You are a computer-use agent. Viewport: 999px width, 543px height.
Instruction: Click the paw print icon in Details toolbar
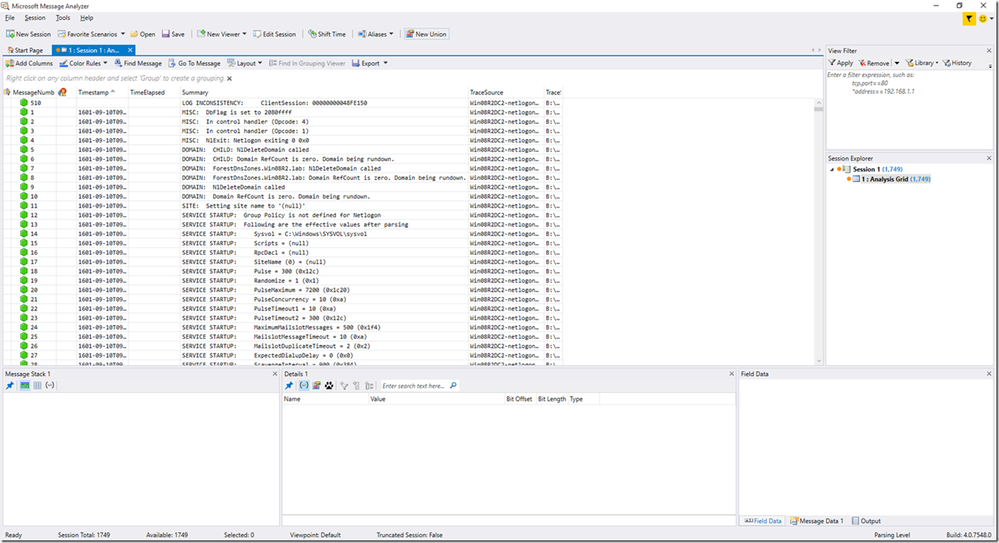pos(329,386)
